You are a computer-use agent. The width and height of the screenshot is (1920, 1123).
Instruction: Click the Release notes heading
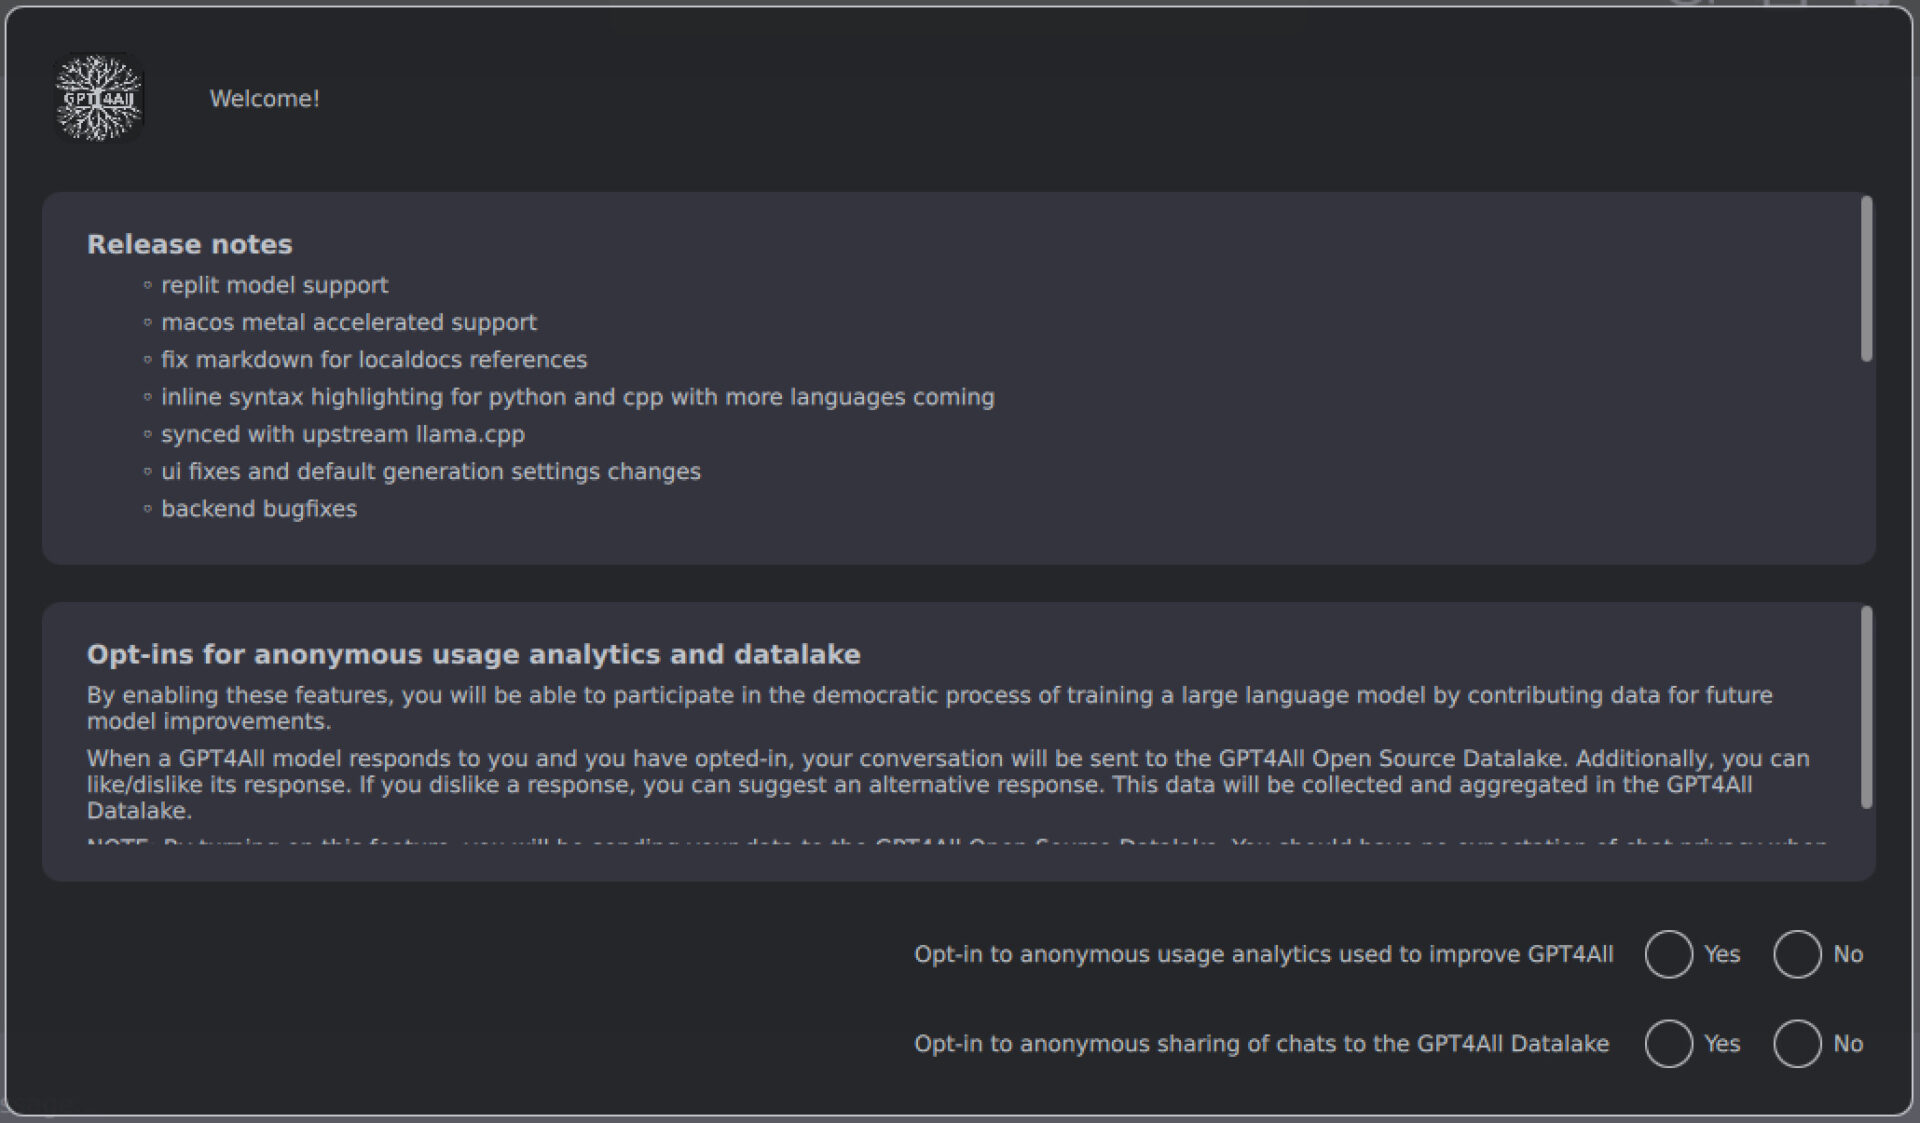point(189,244)
